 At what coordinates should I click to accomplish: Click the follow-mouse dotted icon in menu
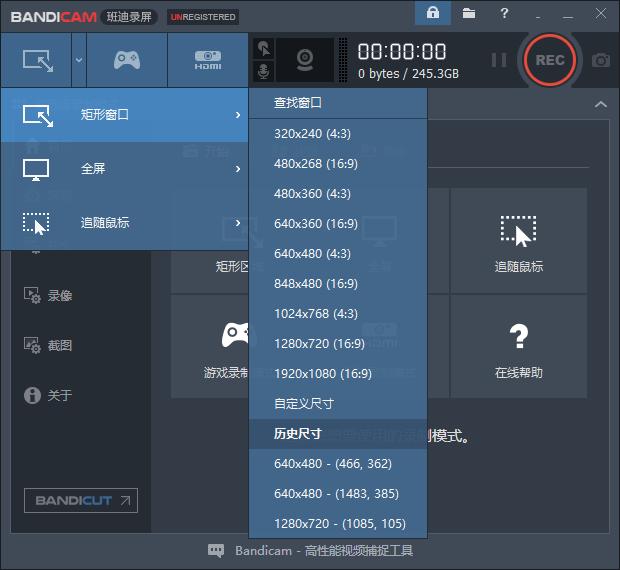click(36, 224)
